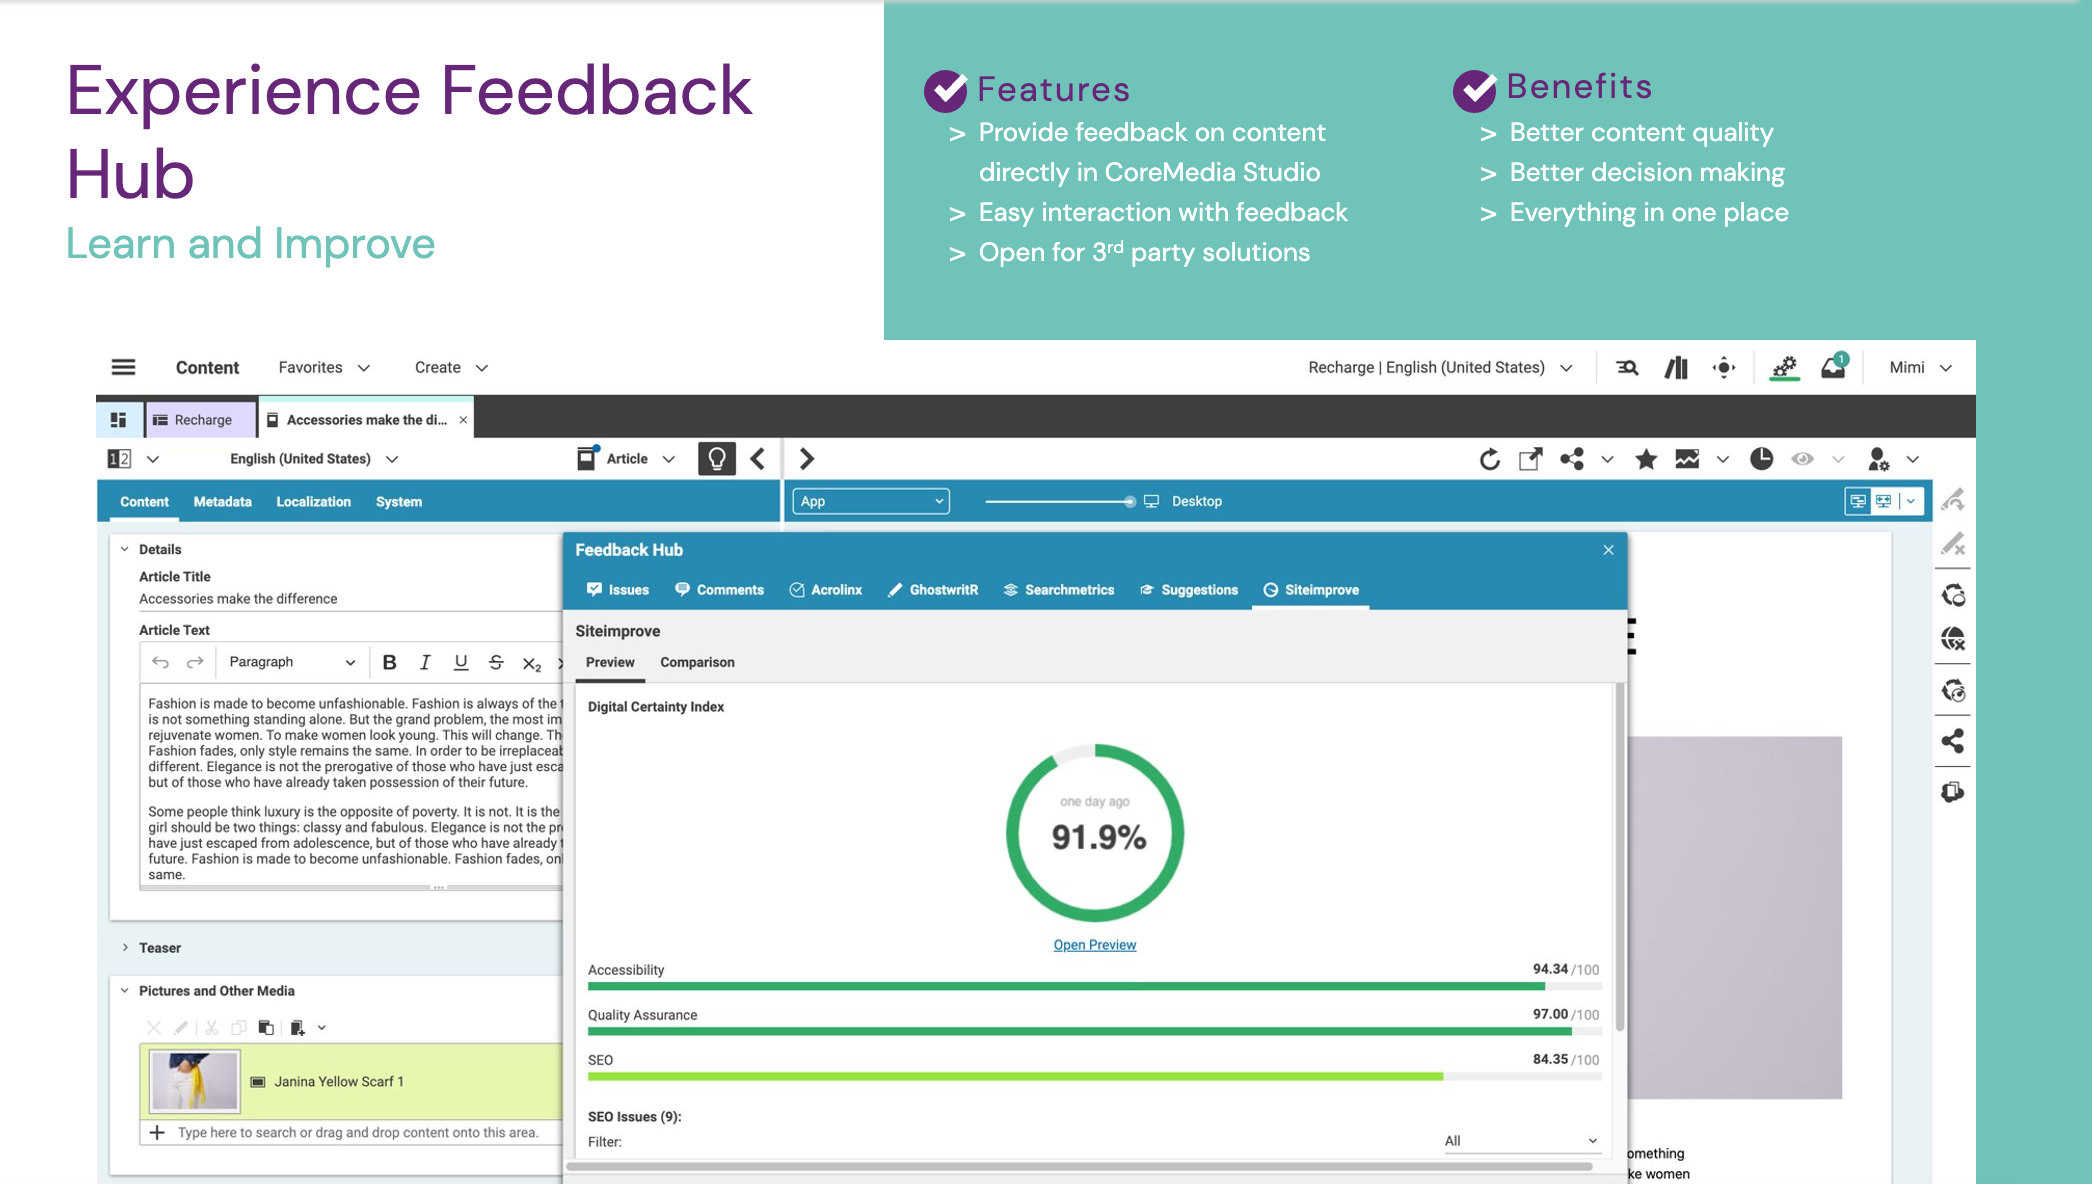Click the library books icon
This screenshot has height=1184, width=2092.
click(1676, 367)
